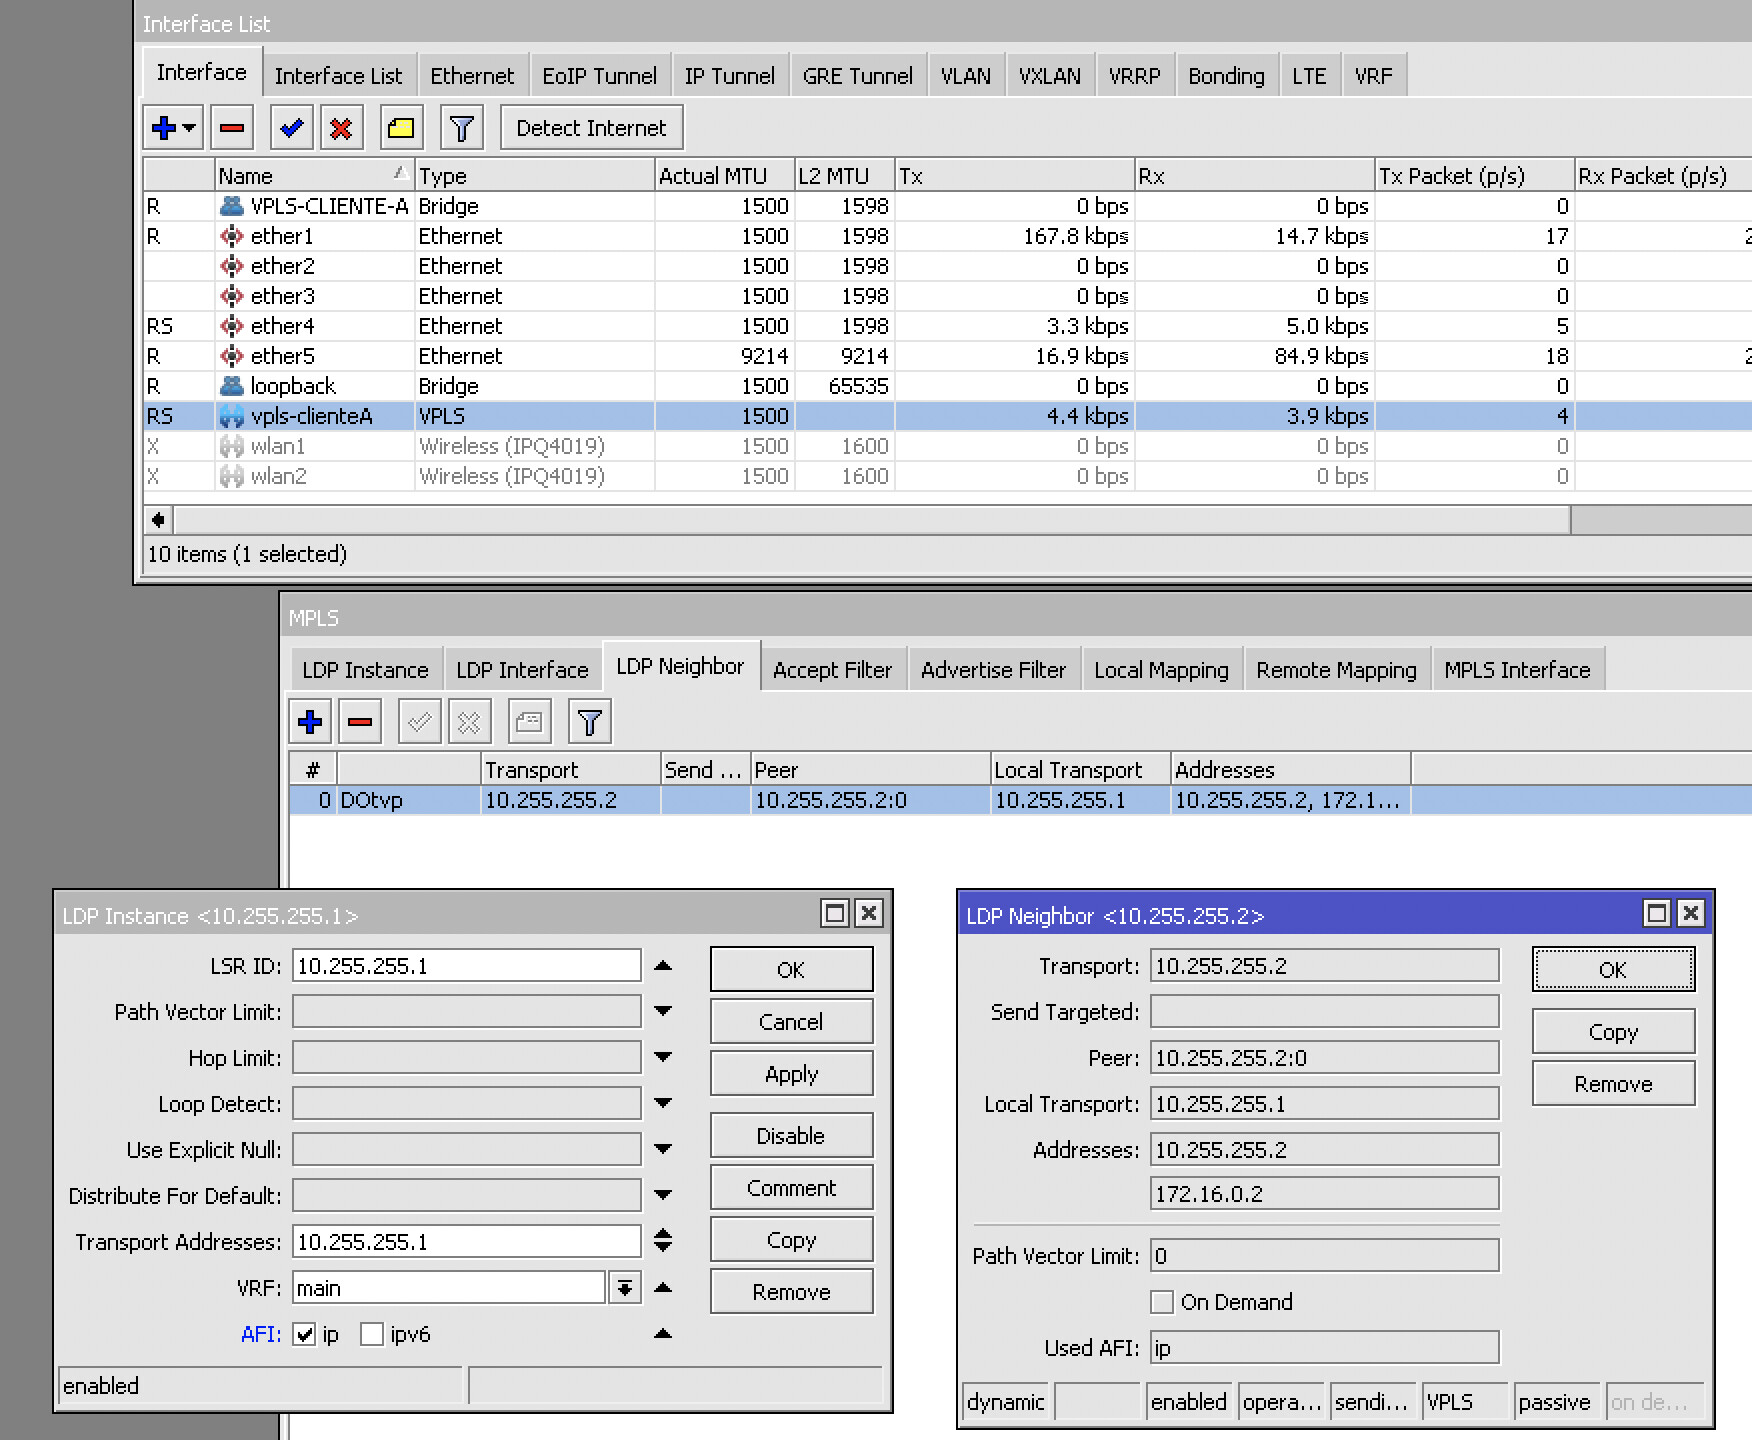Viewport: 1752px width, 1440px height.
Task: Switch to the EoIP Tunnel tab
Action: pos(599,76)
